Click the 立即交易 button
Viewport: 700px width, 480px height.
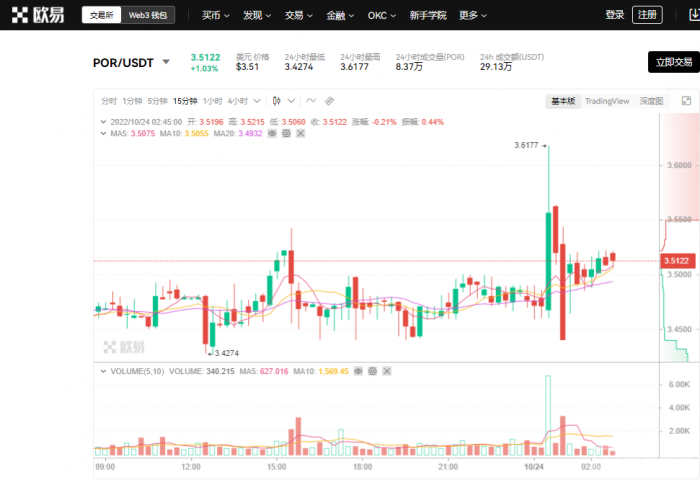(673, 62)
